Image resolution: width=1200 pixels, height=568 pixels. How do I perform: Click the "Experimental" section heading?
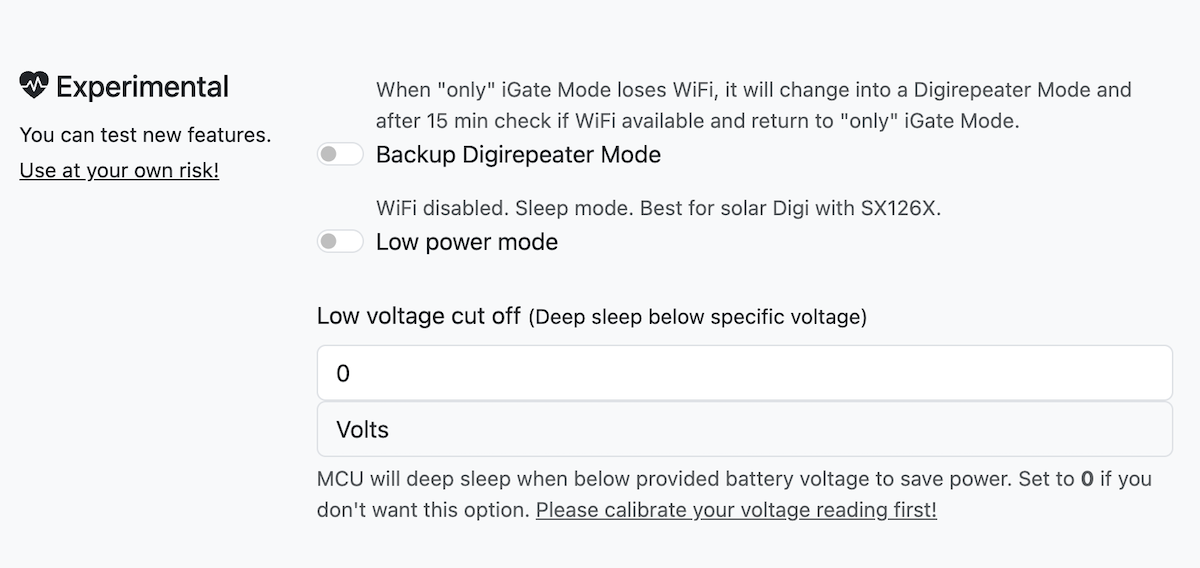142,87
